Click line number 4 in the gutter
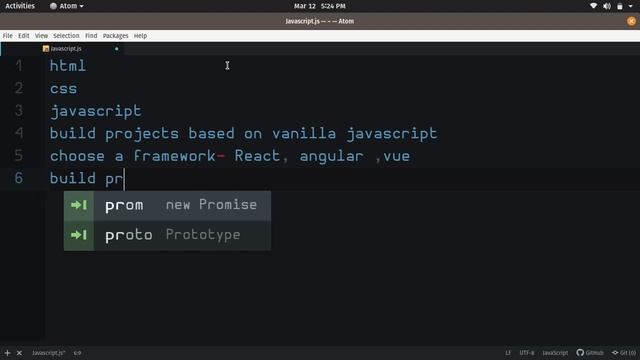The image size is (640, 360). [x=19, y=133]
